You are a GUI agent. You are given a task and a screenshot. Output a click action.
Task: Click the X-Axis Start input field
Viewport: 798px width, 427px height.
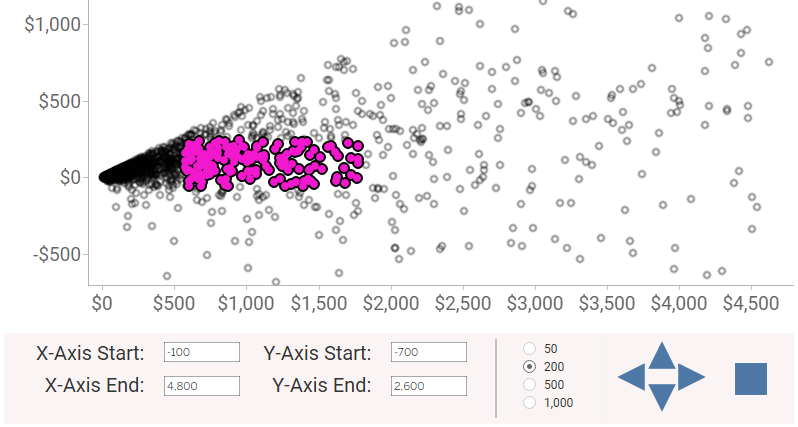tap(201, 352)
